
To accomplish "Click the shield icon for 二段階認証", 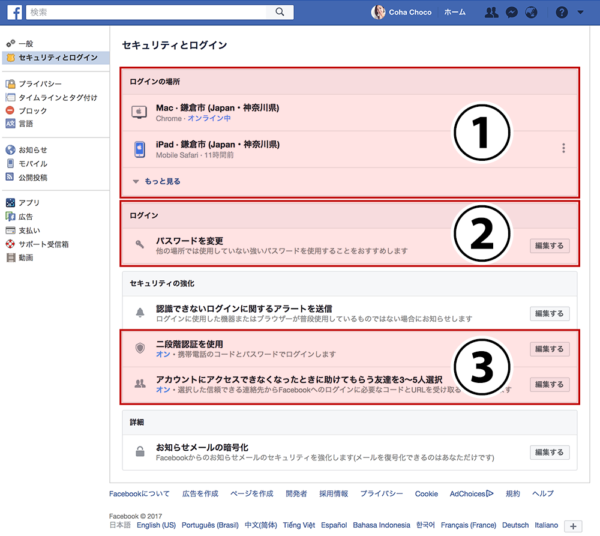I will pyautogui.click(x=140, y=348).
